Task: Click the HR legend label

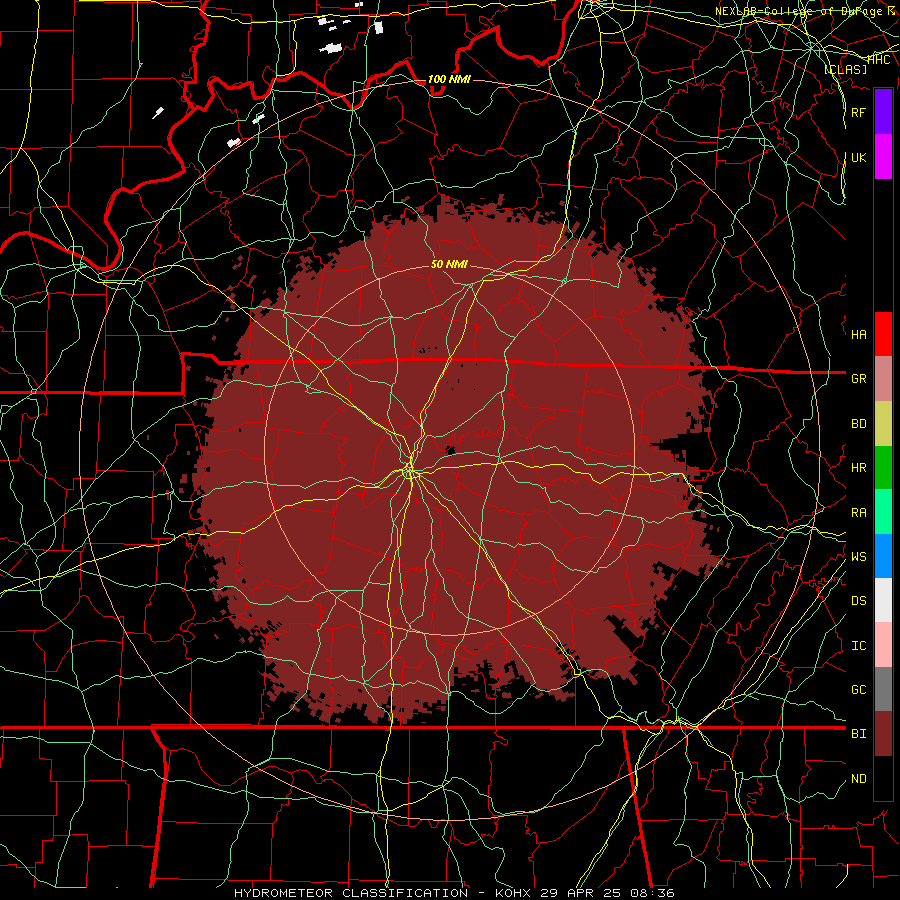Action: click(x=858, y=468)
